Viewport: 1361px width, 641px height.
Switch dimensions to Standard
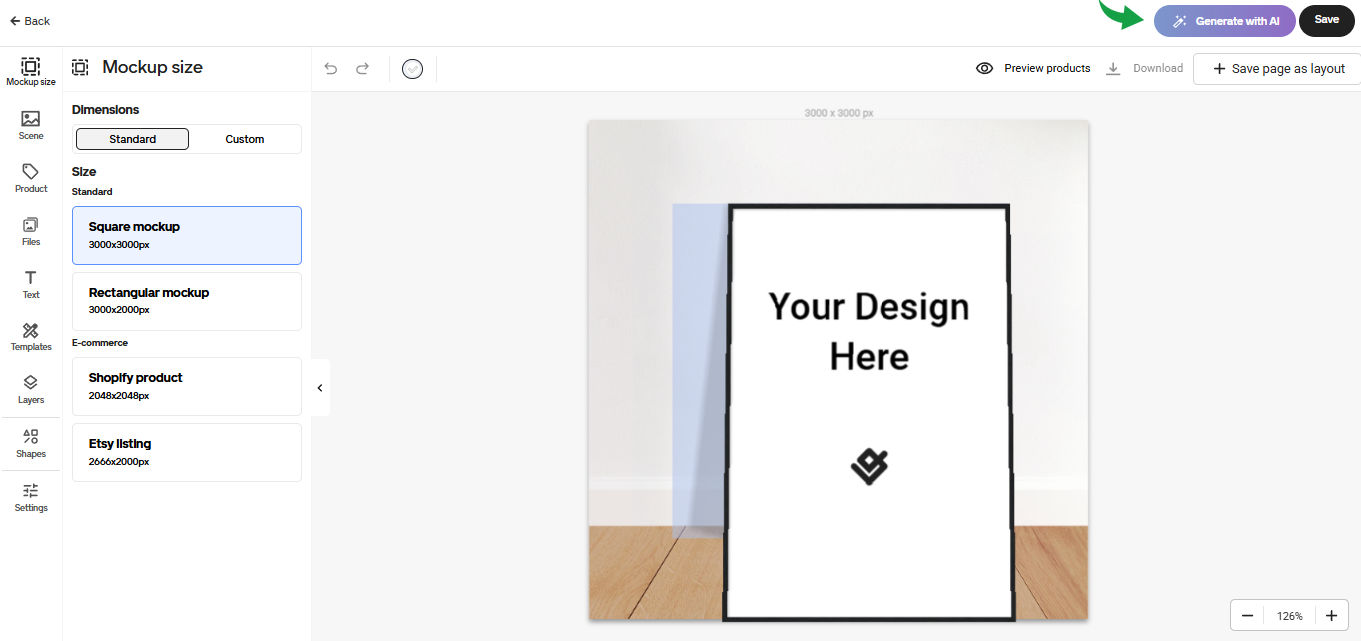click(x=133, y=139)
